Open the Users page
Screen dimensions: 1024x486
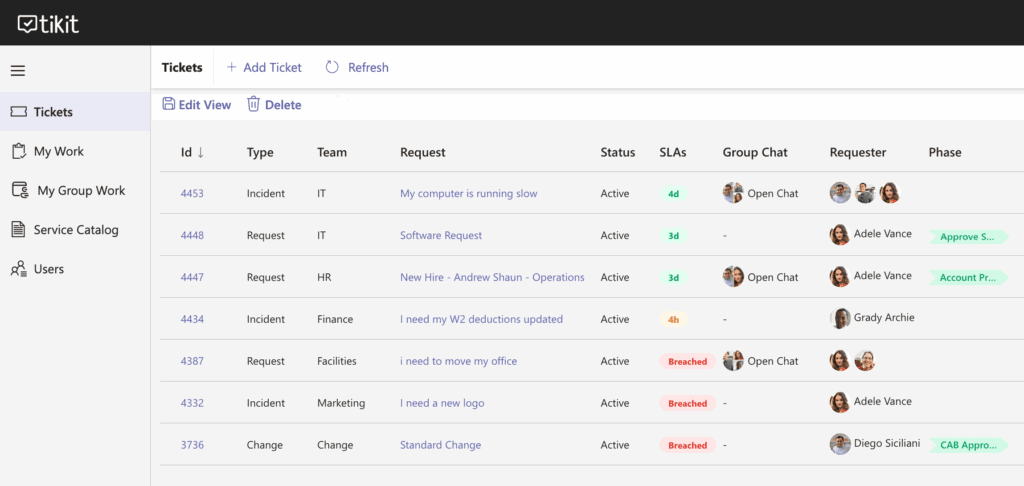[48, 269]
